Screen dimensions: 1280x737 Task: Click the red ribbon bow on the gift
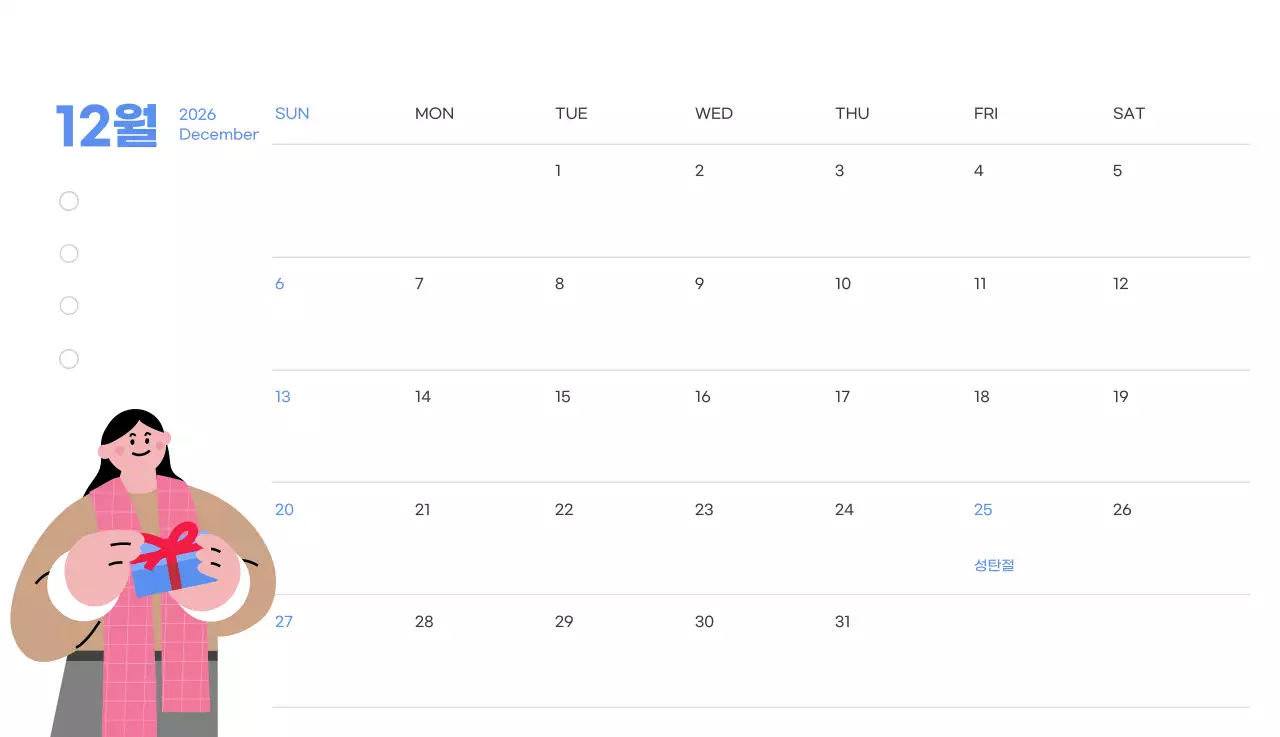(172, 547)
